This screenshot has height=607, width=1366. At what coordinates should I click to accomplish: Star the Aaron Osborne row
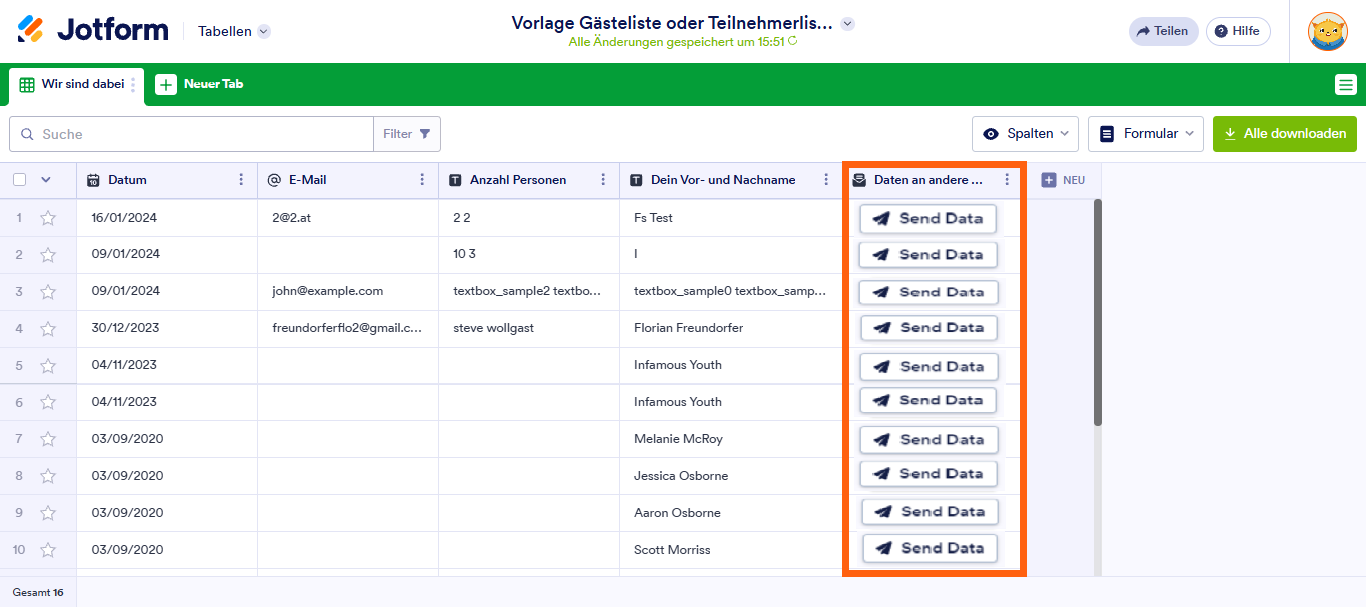47,514
